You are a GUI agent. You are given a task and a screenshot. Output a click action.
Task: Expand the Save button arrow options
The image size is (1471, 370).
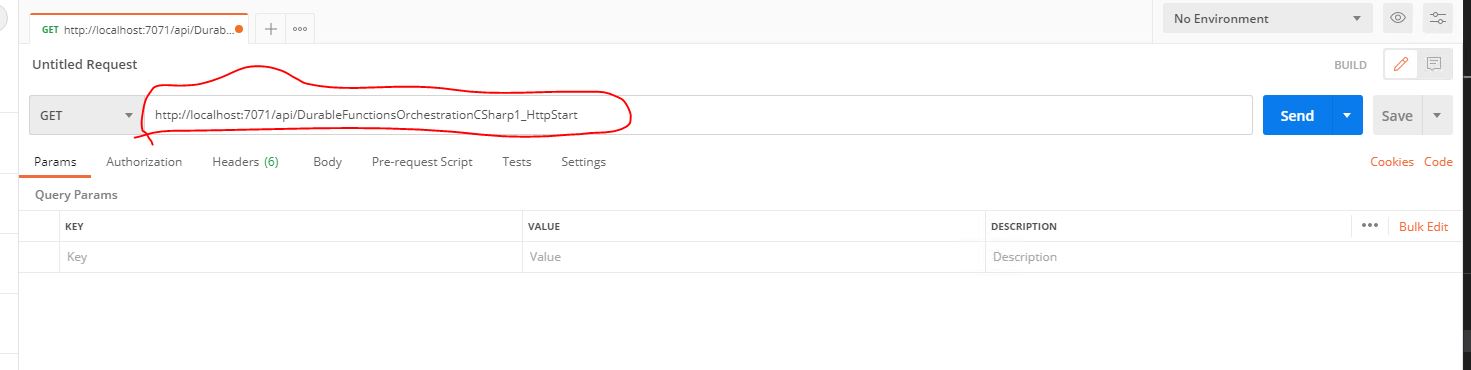tap(1437, 115)
